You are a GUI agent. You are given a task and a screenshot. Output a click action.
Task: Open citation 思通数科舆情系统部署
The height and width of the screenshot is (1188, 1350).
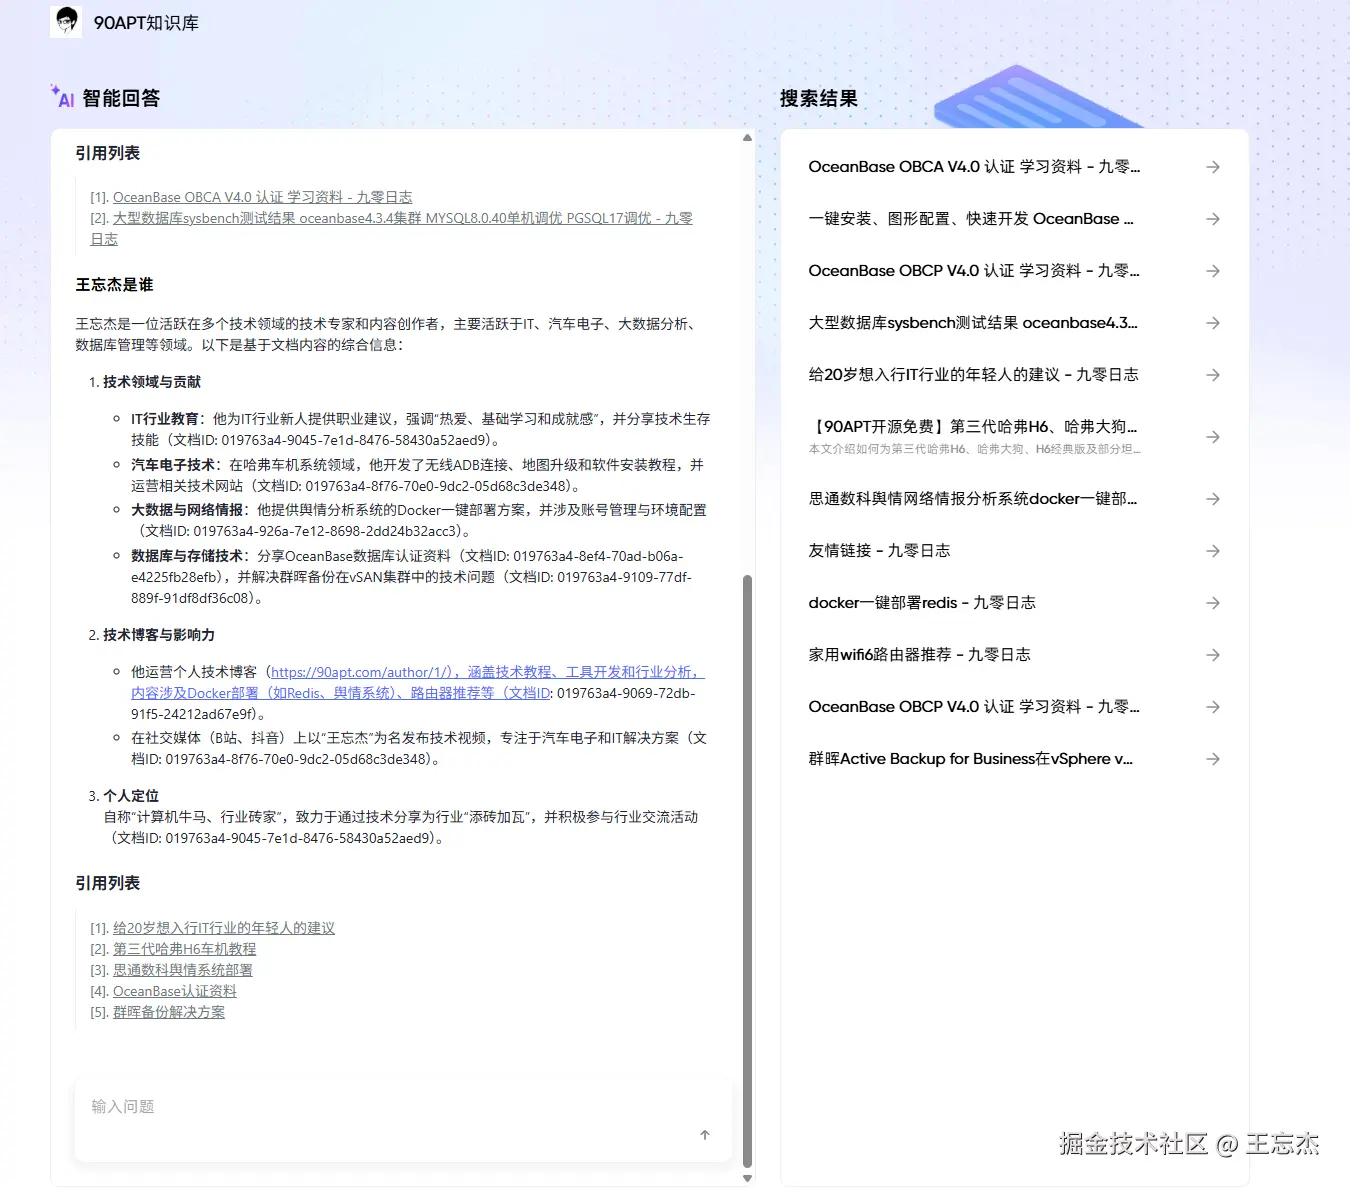(182, 970)
